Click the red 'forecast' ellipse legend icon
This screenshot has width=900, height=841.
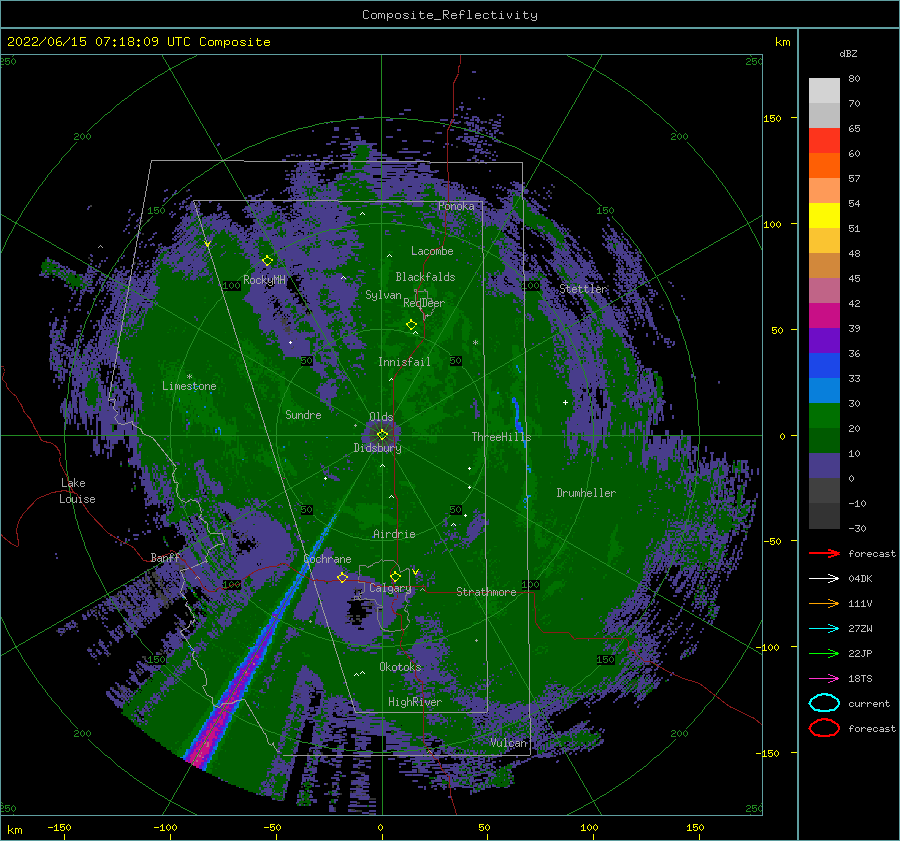[824, 728]
